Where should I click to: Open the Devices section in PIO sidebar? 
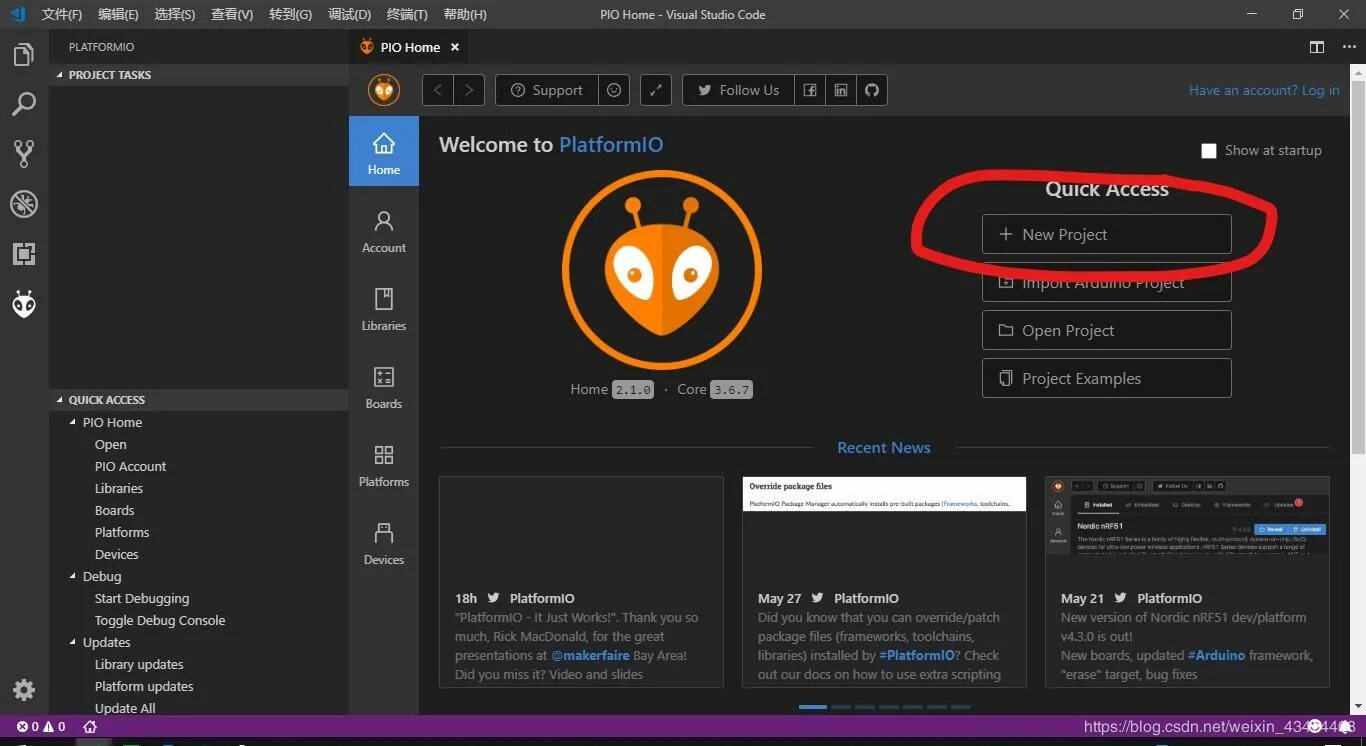tap(384, 543)
